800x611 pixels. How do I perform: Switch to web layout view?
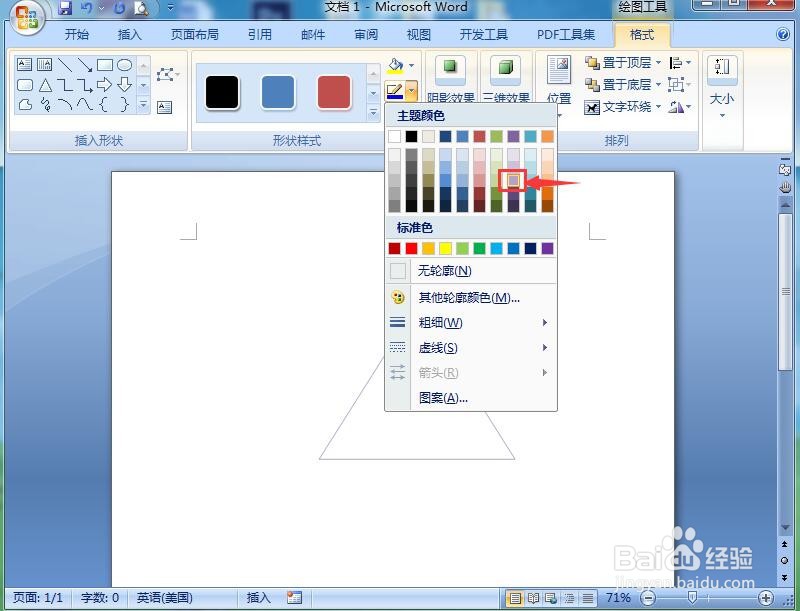pos(551,598)
